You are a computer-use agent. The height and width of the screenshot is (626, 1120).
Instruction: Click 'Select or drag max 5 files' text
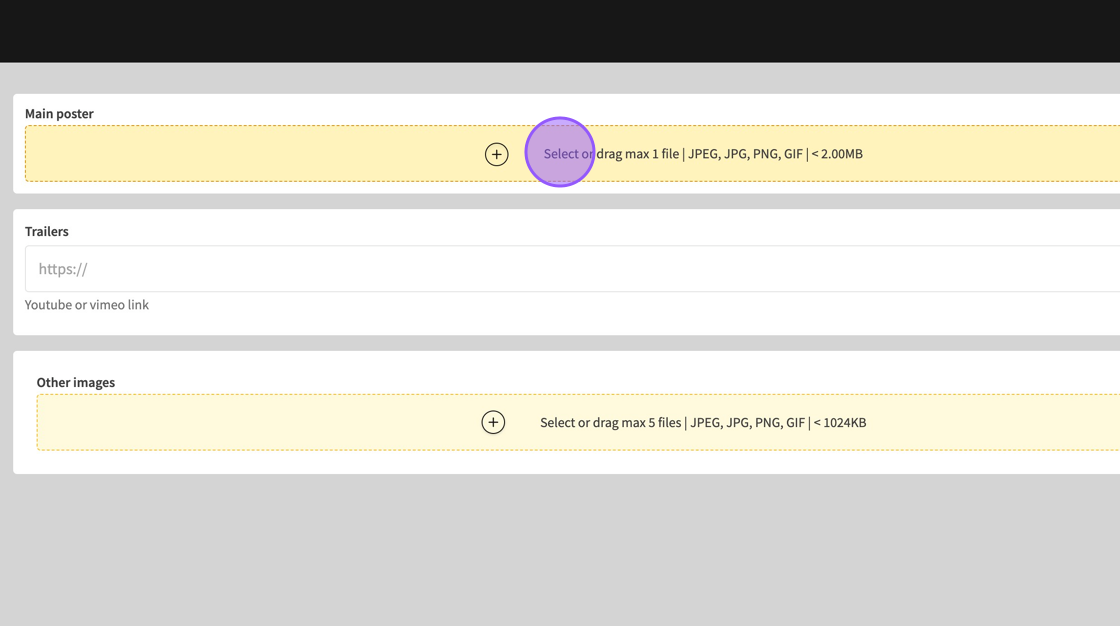pos(610,422)
